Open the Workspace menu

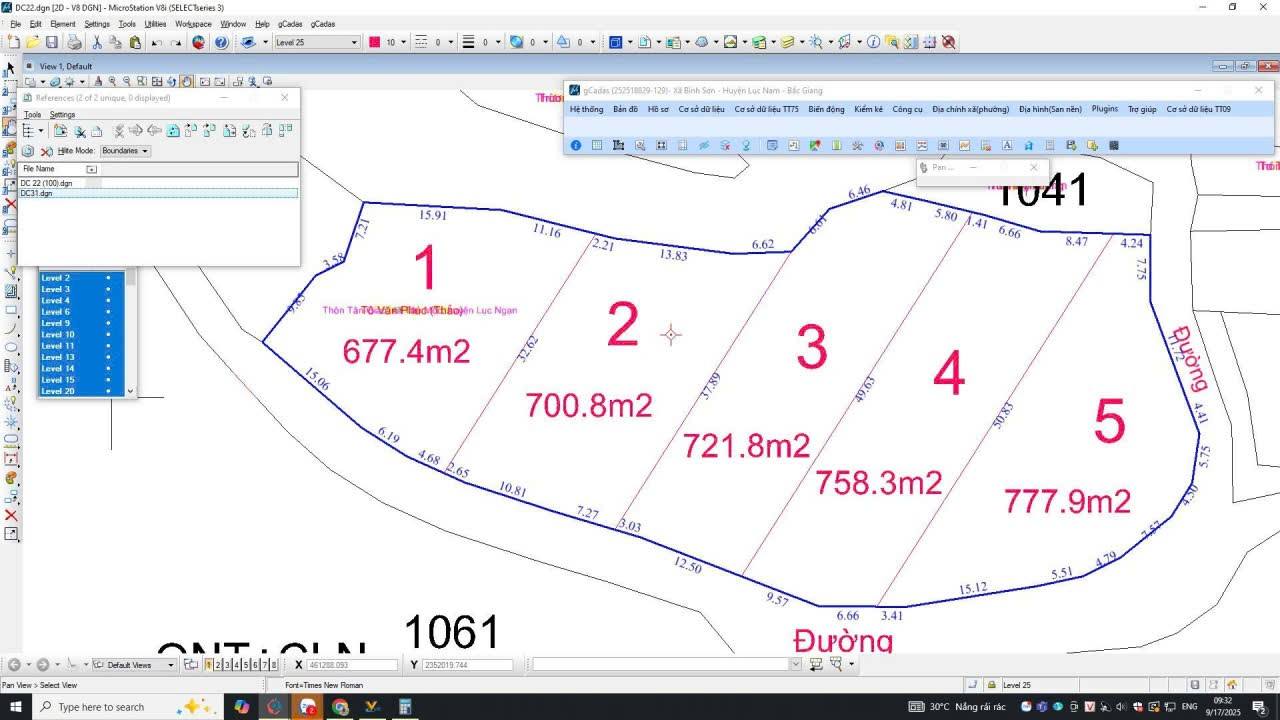pyautogui.click(x=193, y=24)
